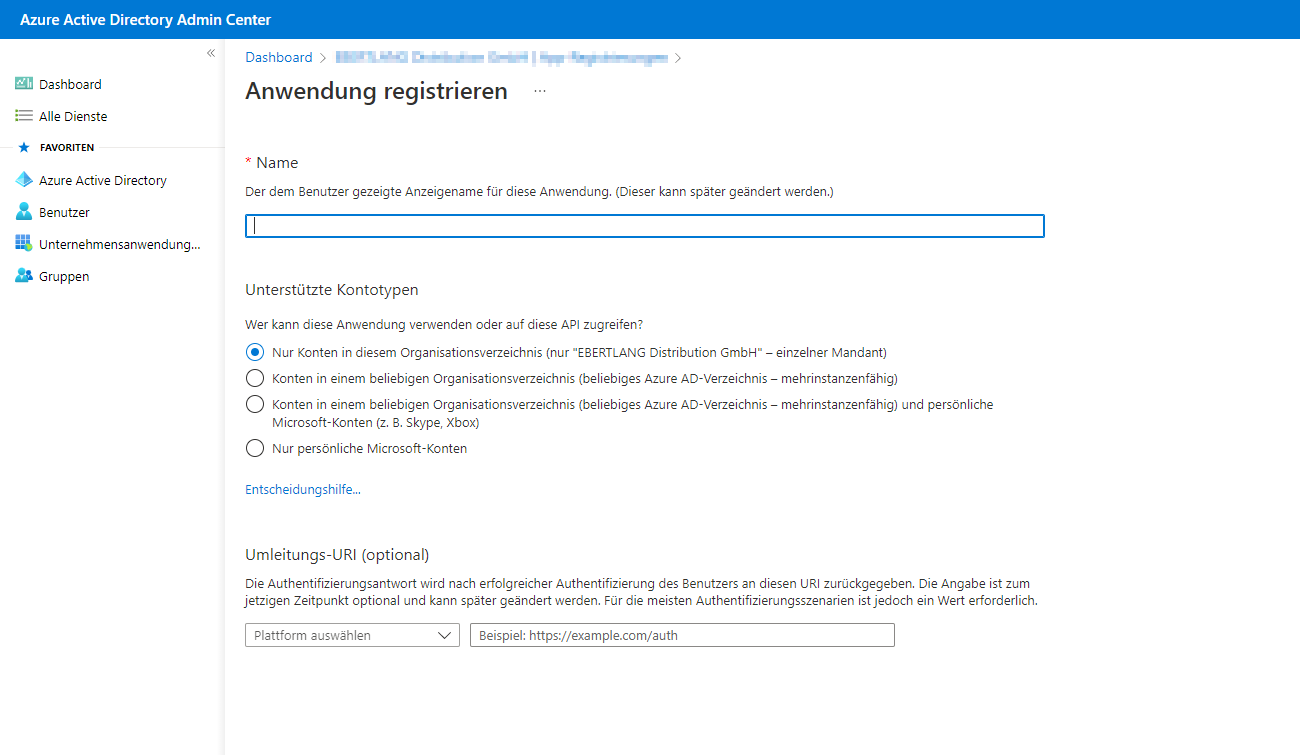Click the Alle Dienste list icon
The height and width of the screenshot is (755, 1300).
point(24,116)
